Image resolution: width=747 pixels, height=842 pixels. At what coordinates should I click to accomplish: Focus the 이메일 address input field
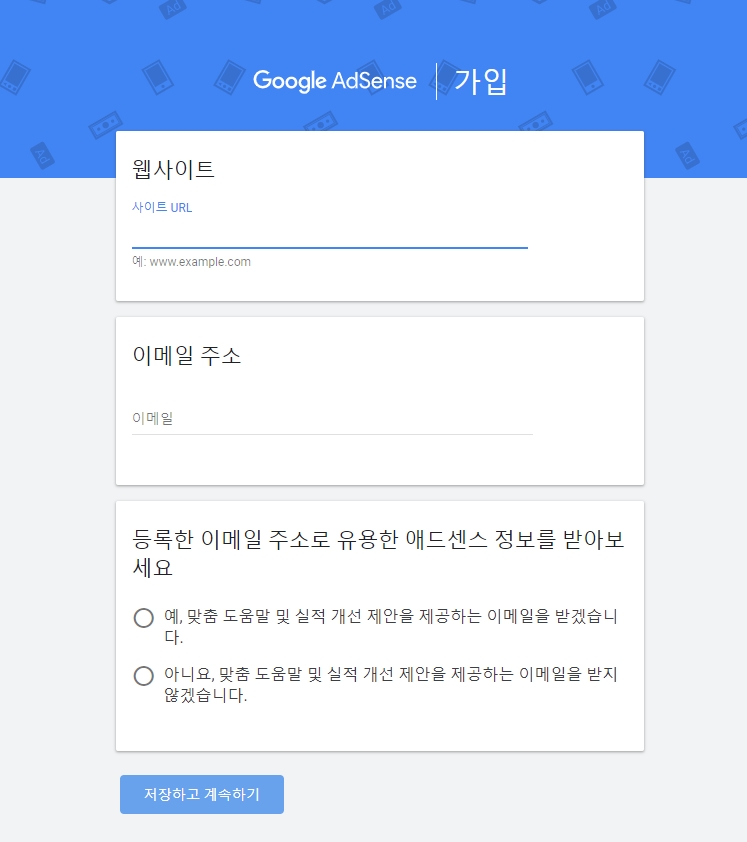332,418
